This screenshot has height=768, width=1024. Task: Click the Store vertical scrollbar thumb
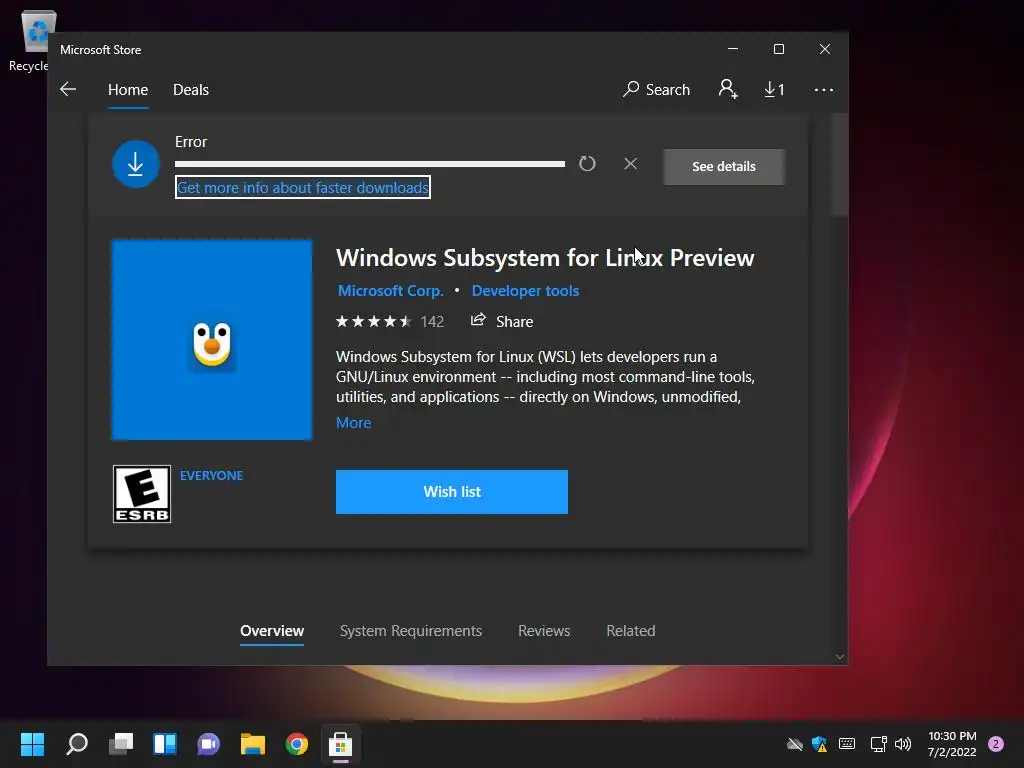tap(840, 165)
